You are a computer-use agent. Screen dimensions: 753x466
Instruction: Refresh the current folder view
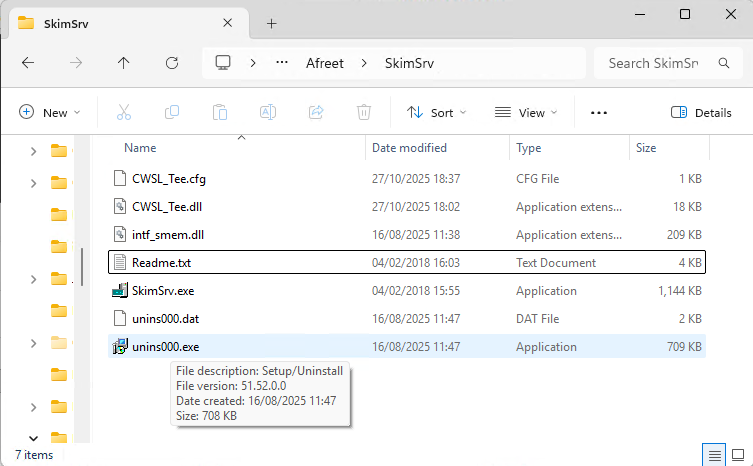pyautogui.click(x=172, y=62)
